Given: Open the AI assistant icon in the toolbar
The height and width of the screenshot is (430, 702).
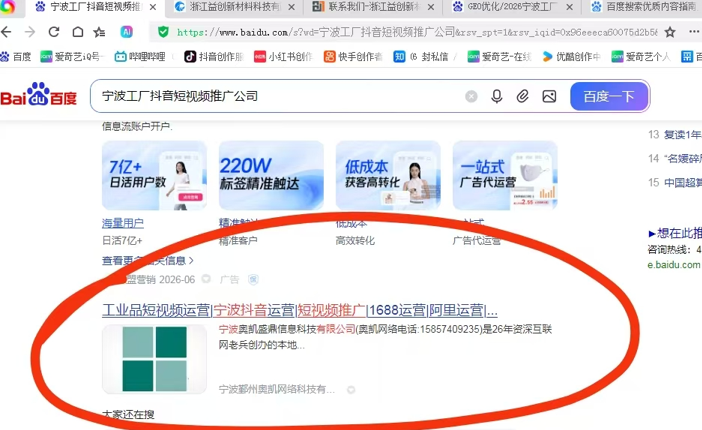Looking at the screenshot, I should pyautogui.click(x=127, y=32).
